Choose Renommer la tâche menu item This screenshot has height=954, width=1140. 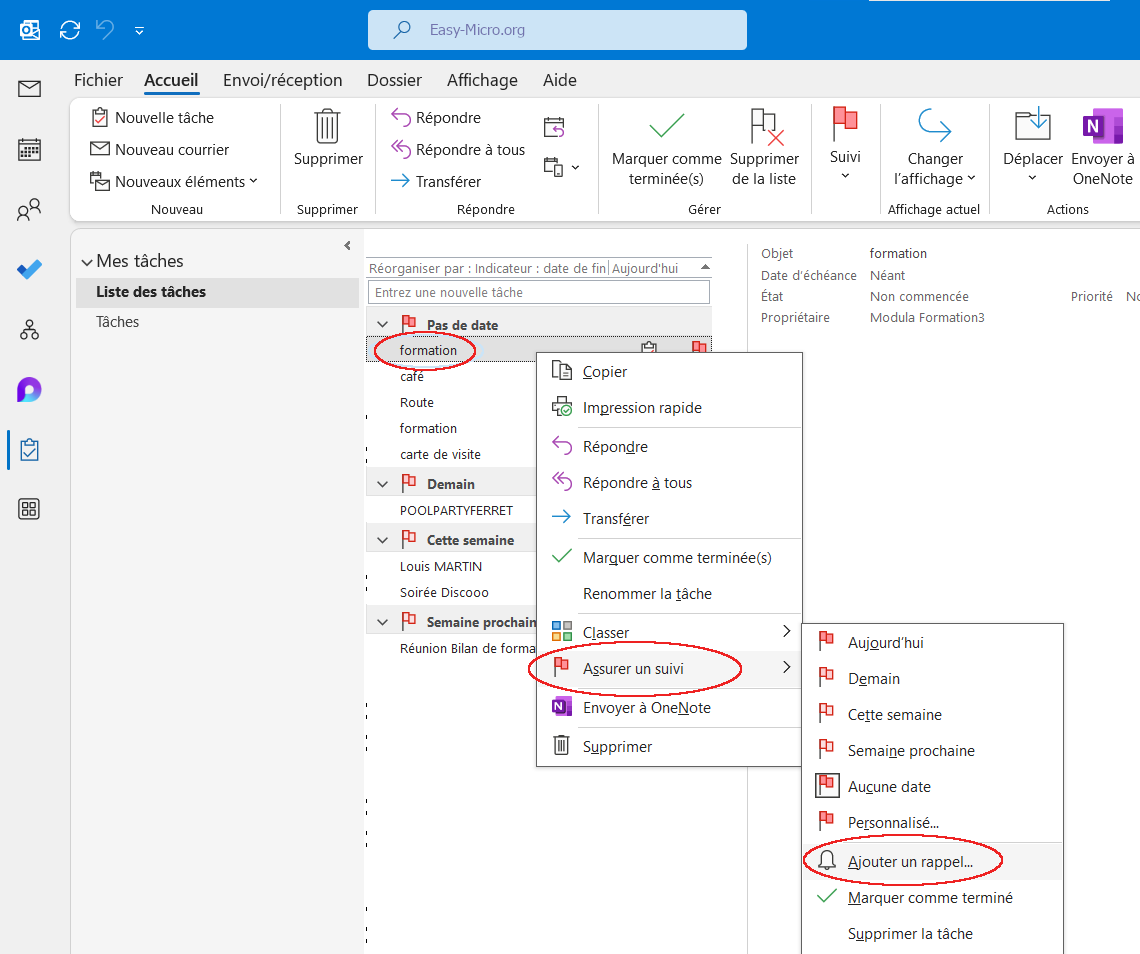click(x=669, y=594)
